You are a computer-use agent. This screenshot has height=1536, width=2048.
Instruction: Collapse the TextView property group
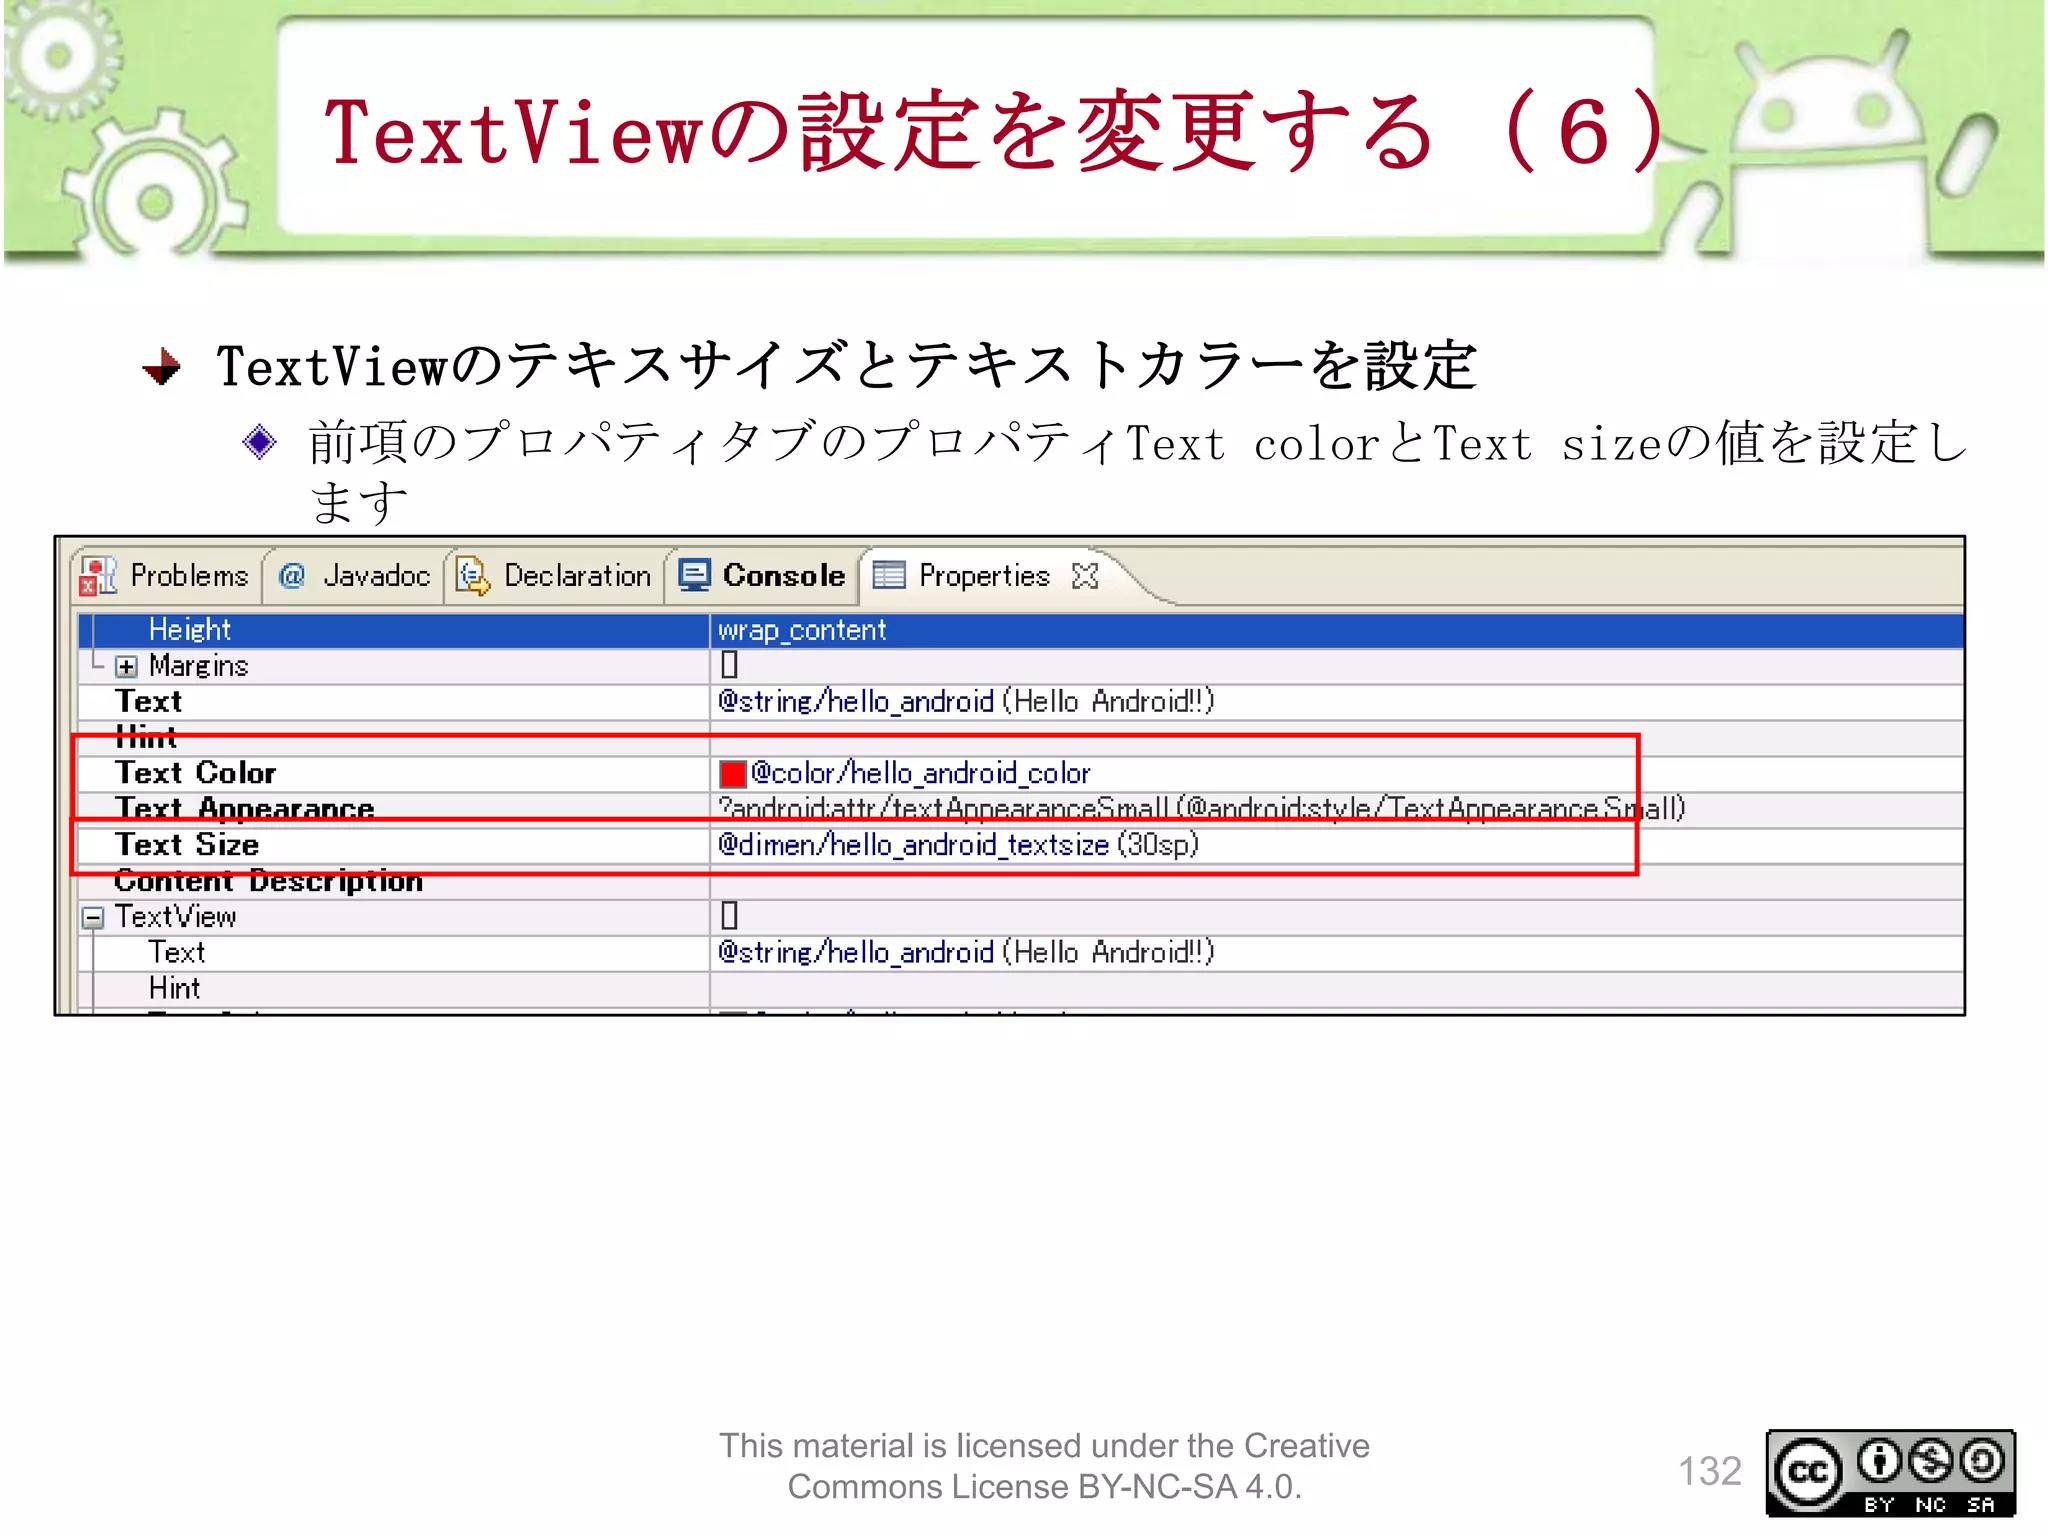click(x=93, y=918)
